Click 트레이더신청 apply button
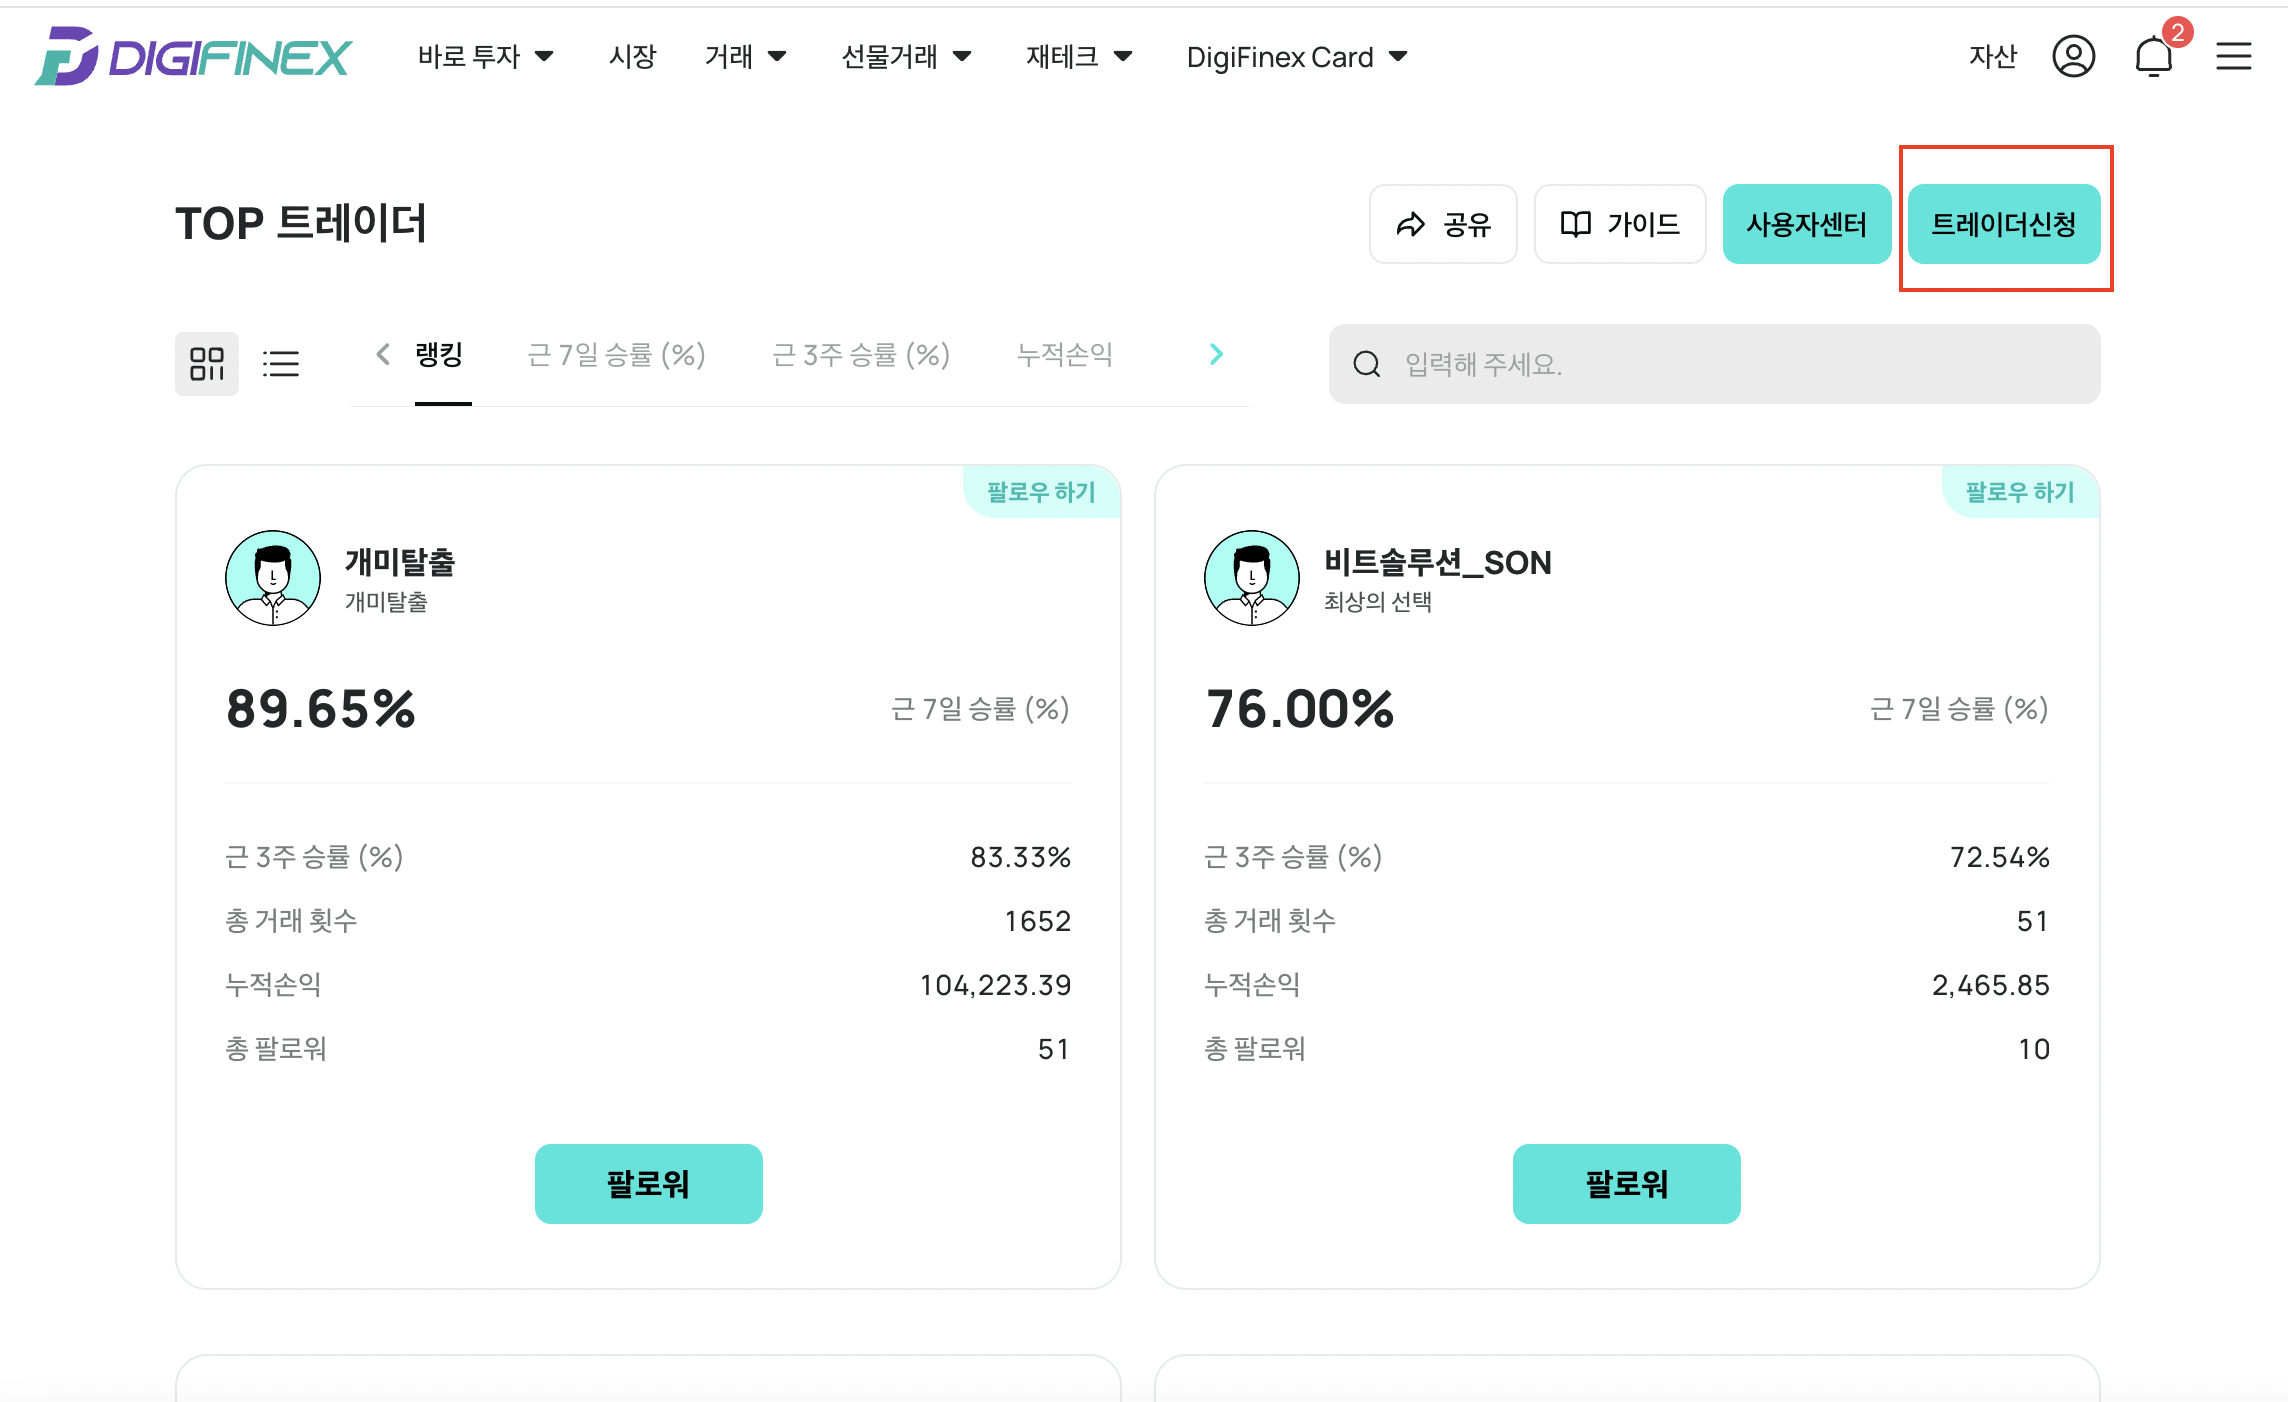The image size is (2288, 1402). tap(2004, 224)
